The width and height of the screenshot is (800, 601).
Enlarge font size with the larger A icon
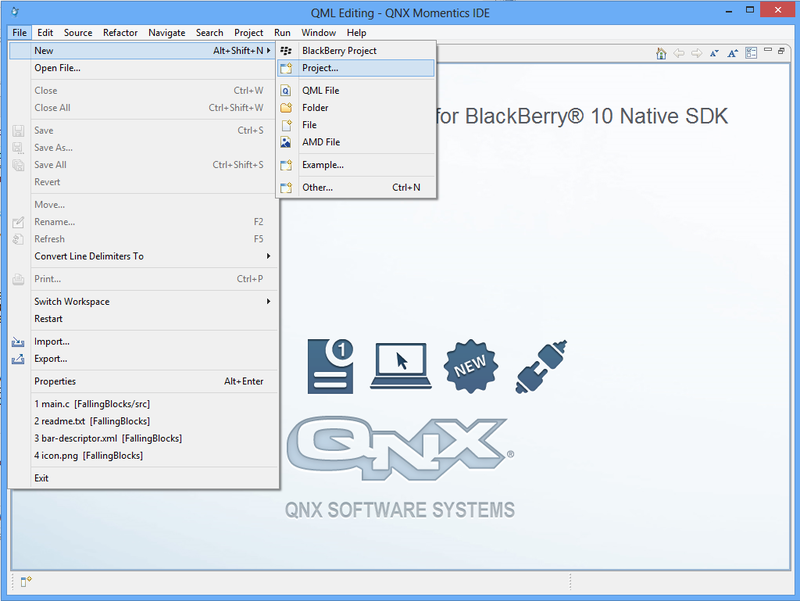click(x=733, y=53)
